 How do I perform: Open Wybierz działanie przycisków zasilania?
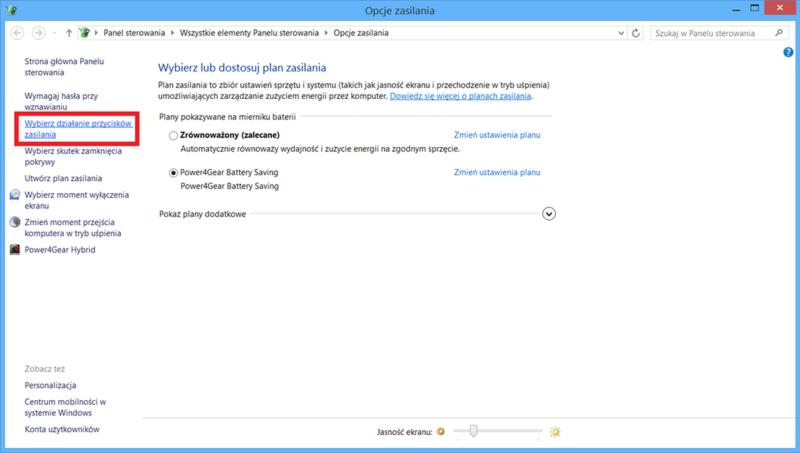(78, 129)
